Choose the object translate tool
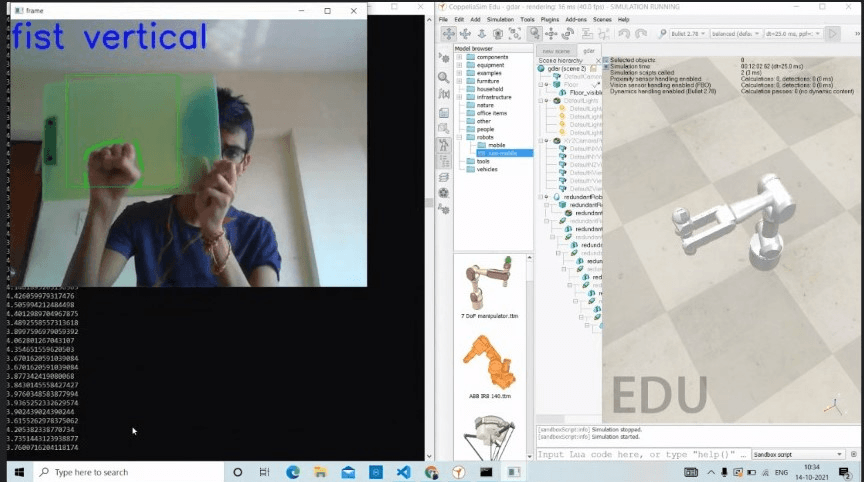This screenshot has height=482, width=864. point(551,34)
